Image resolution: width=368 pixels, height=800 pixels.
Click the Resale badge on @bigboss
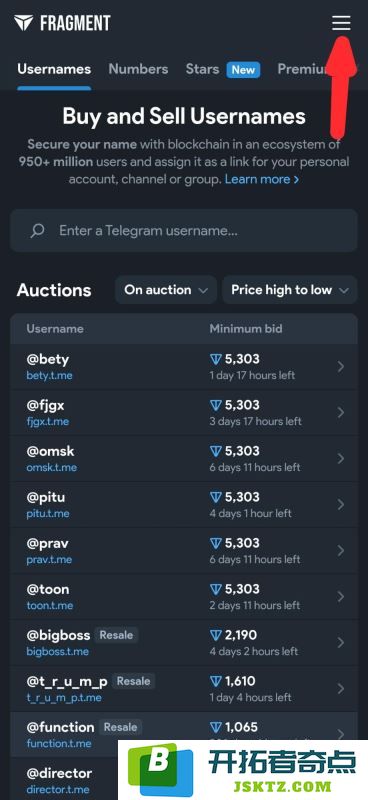(x=116, y=635)
